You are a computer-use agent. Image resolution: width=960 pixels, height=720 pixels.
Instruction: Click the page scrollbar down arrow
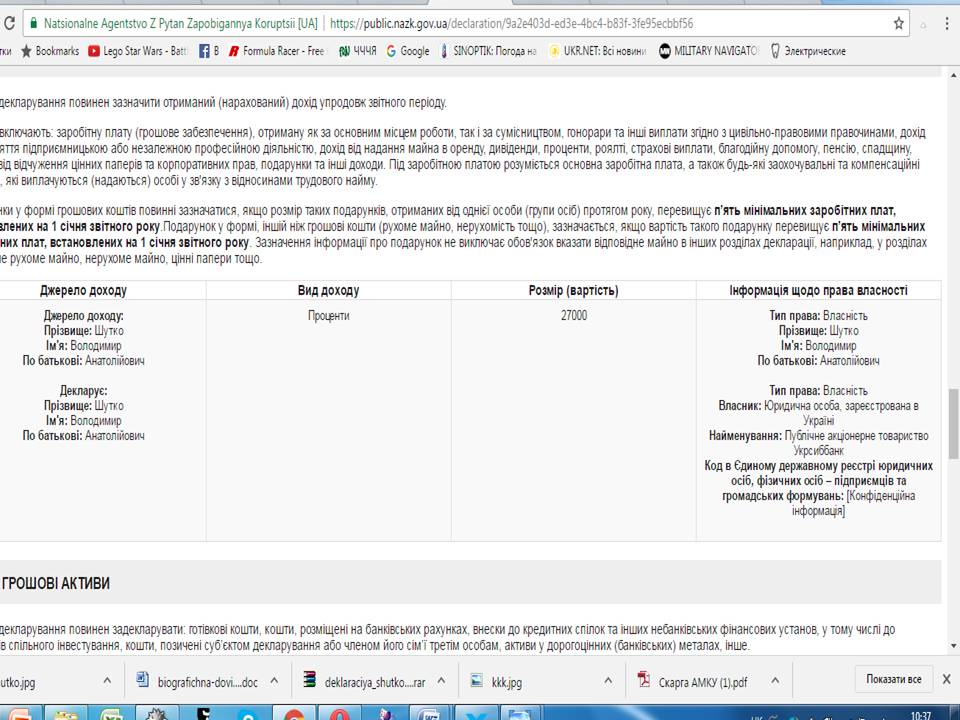pos(953,645)
